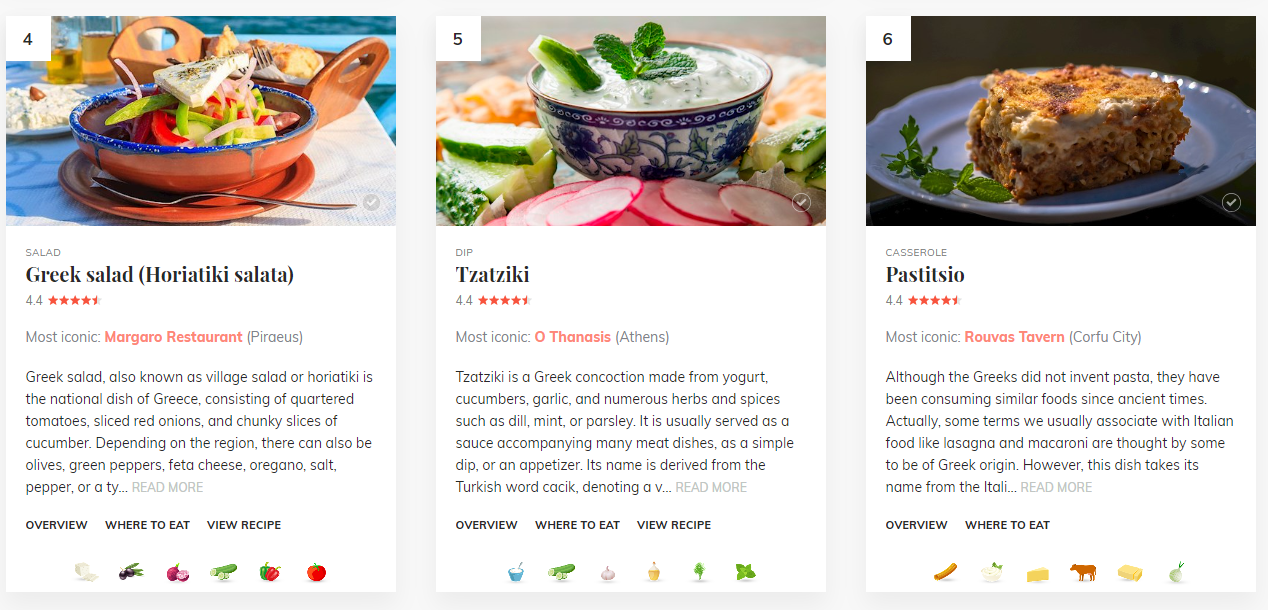The height and width of the screenshot is (610, 1268).
Task: Select the red onion ingredient icon
Action: click(x=177, y=572)
